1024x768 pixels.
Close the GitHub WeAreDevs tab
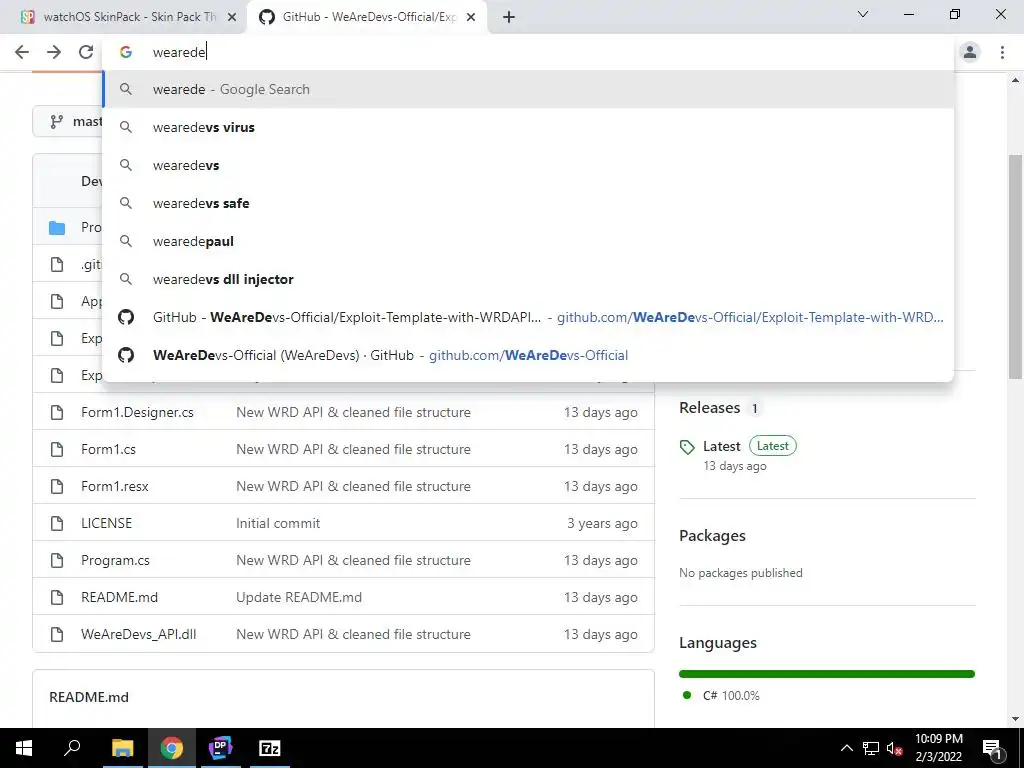[x=471, y=17]
